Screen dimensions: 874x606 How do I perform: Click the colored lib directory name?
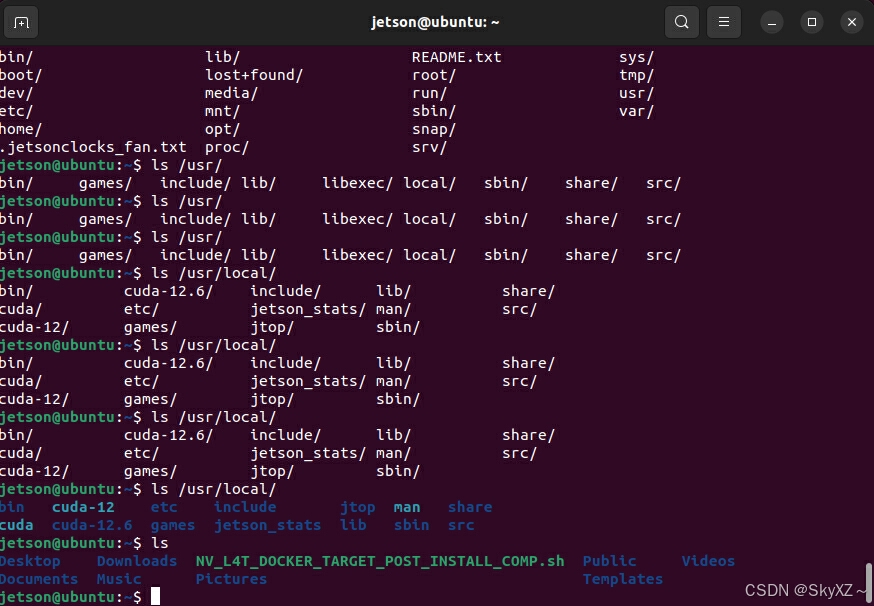click(353, 525)
